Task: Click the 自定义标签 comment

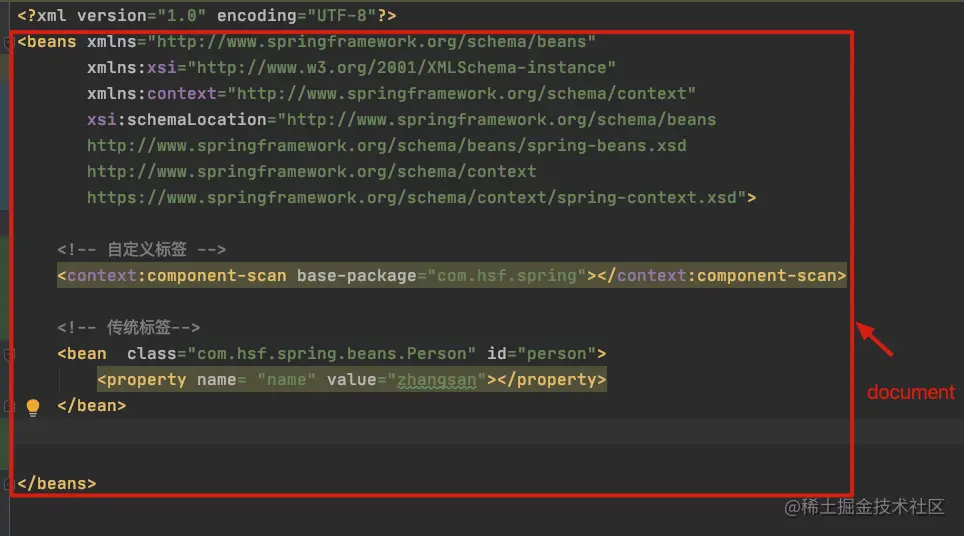Action: click(x=141, y=250)
